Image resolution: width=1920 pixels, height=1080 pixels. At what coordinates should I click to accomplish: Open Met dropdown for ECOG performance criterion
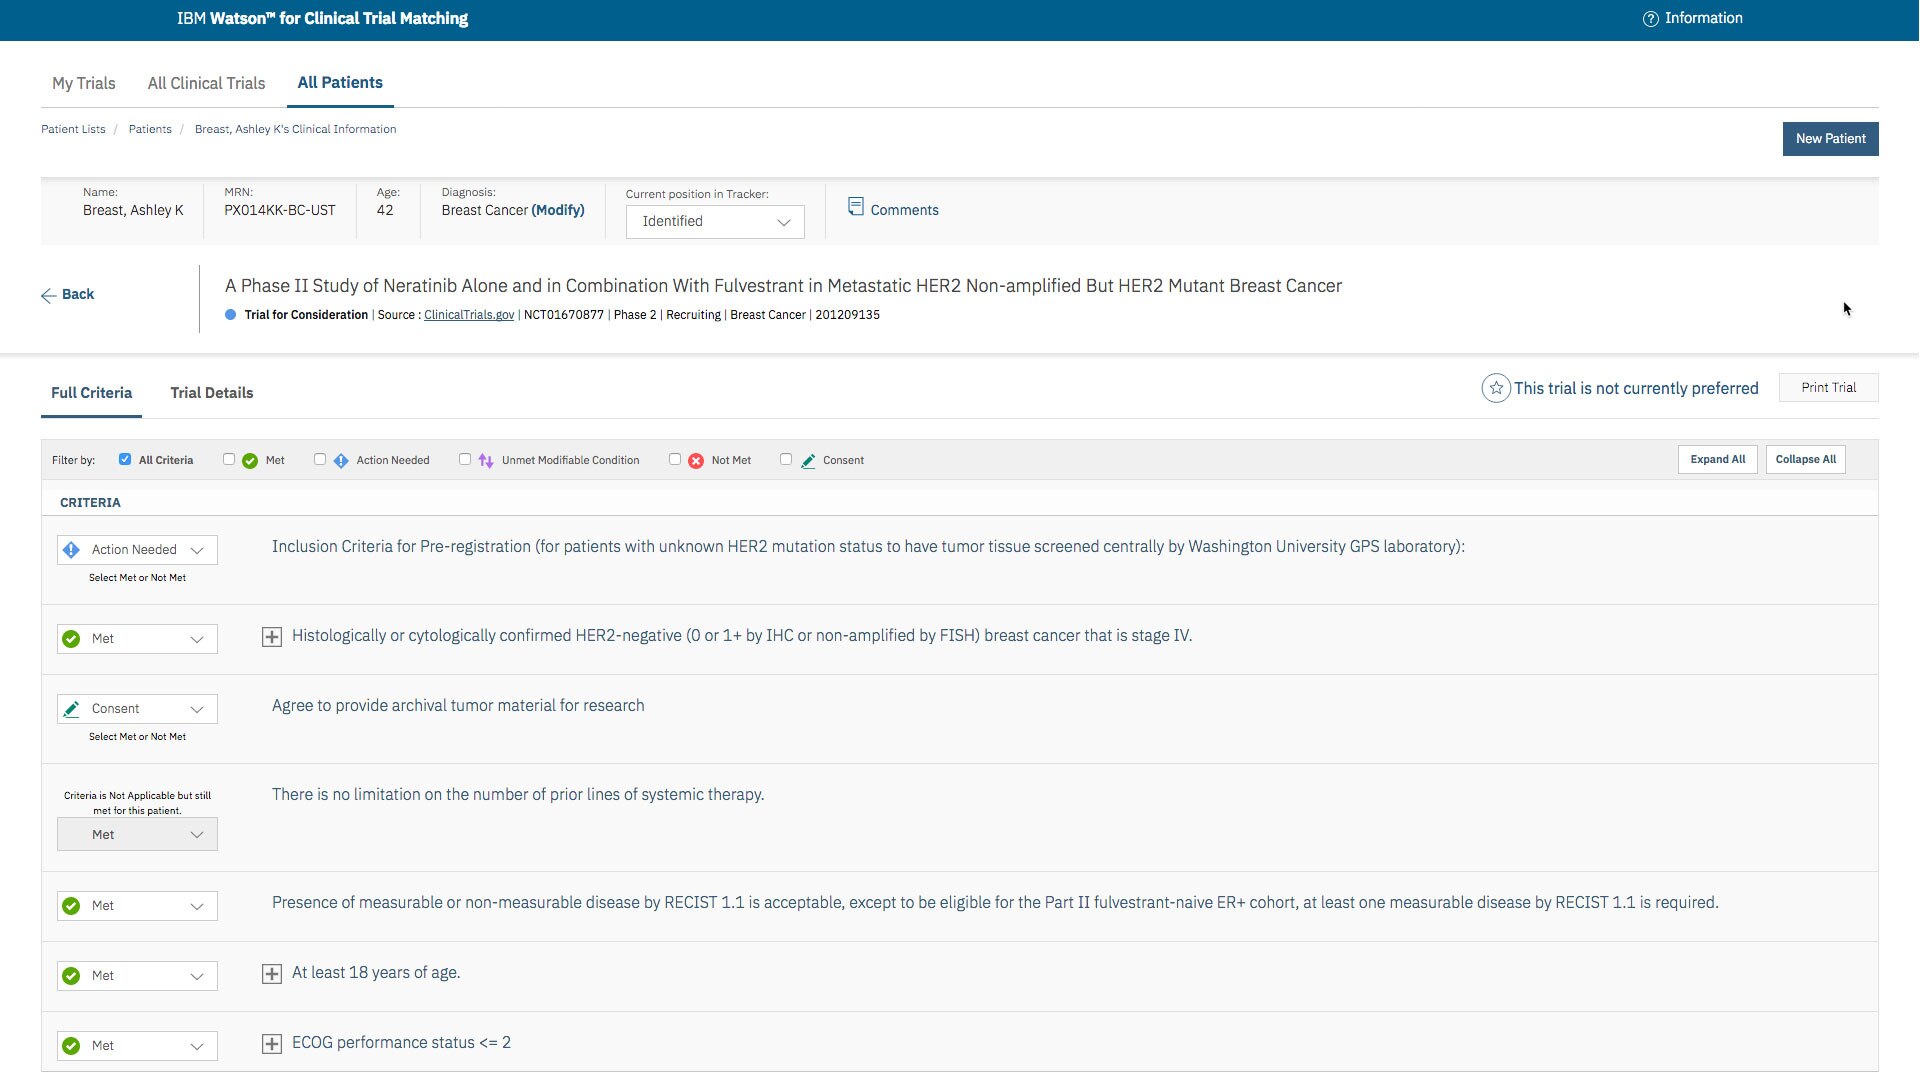point(137,1046)
